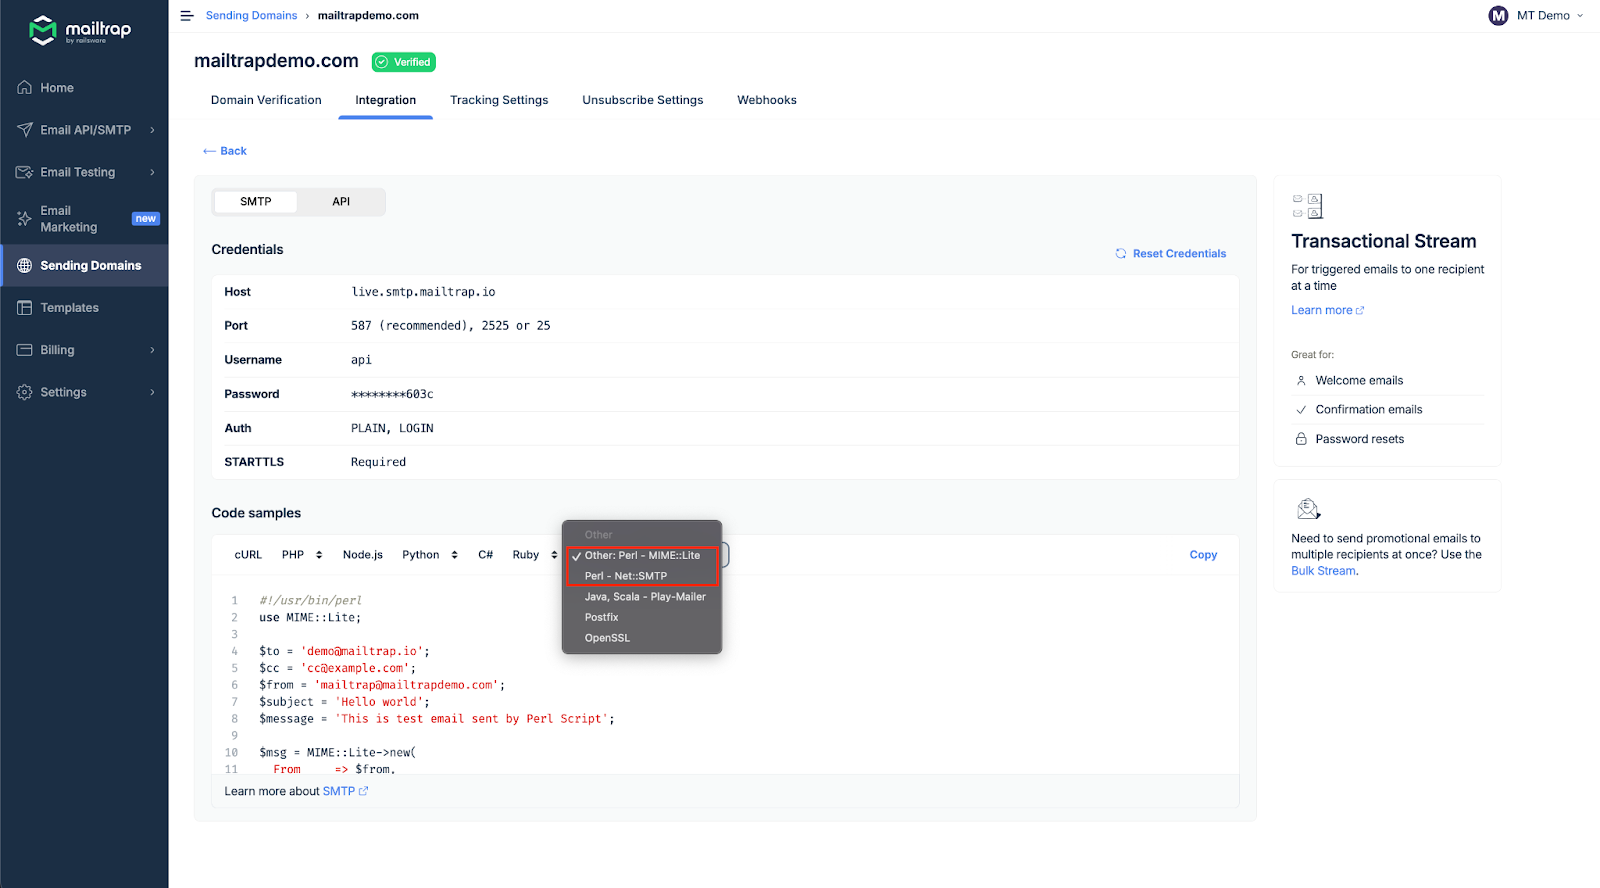Click the hamburger menu icon

pos(186,16)
